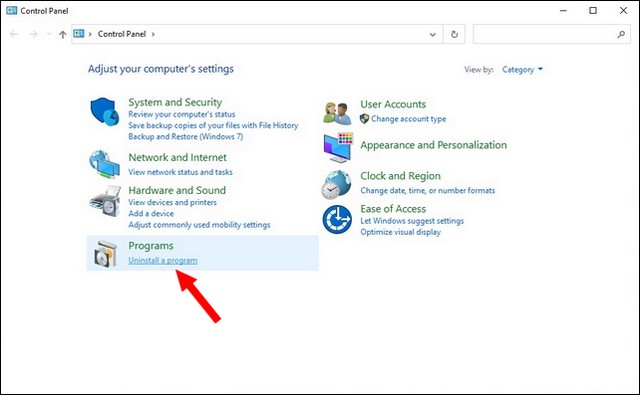The height and width of the screenshot is (395, 640).
Task: Click Change account type link
Action: [x=408, y=119]
